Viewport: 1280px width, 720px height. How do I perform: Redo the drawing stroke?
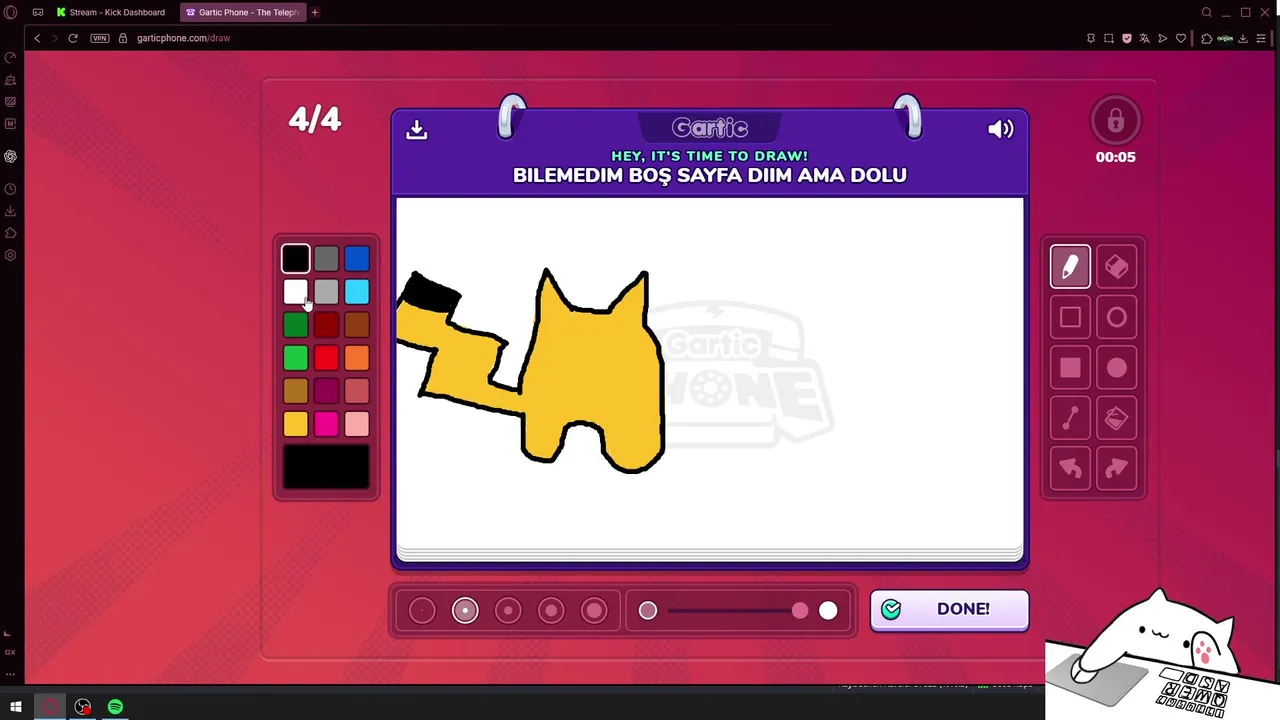click(1117, 469)
